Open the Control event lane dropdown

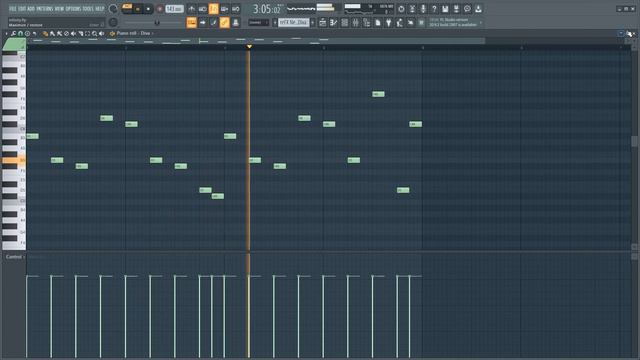coord(15,257)
